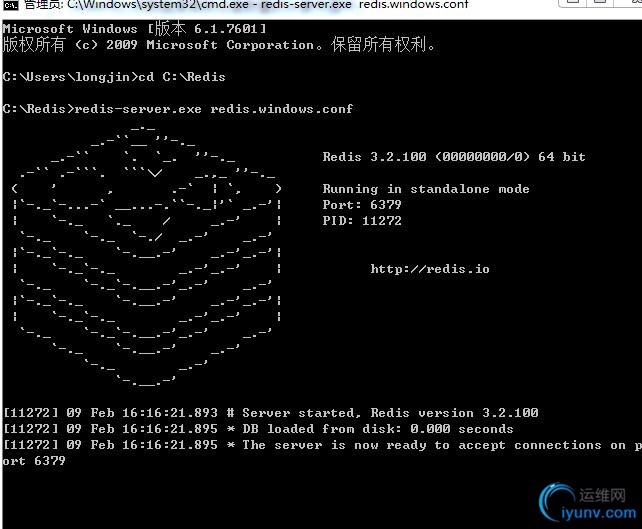The image size is (642, 529).
Task: Click the wrapped 'ort 6379' line
Action: click(34, 461)
